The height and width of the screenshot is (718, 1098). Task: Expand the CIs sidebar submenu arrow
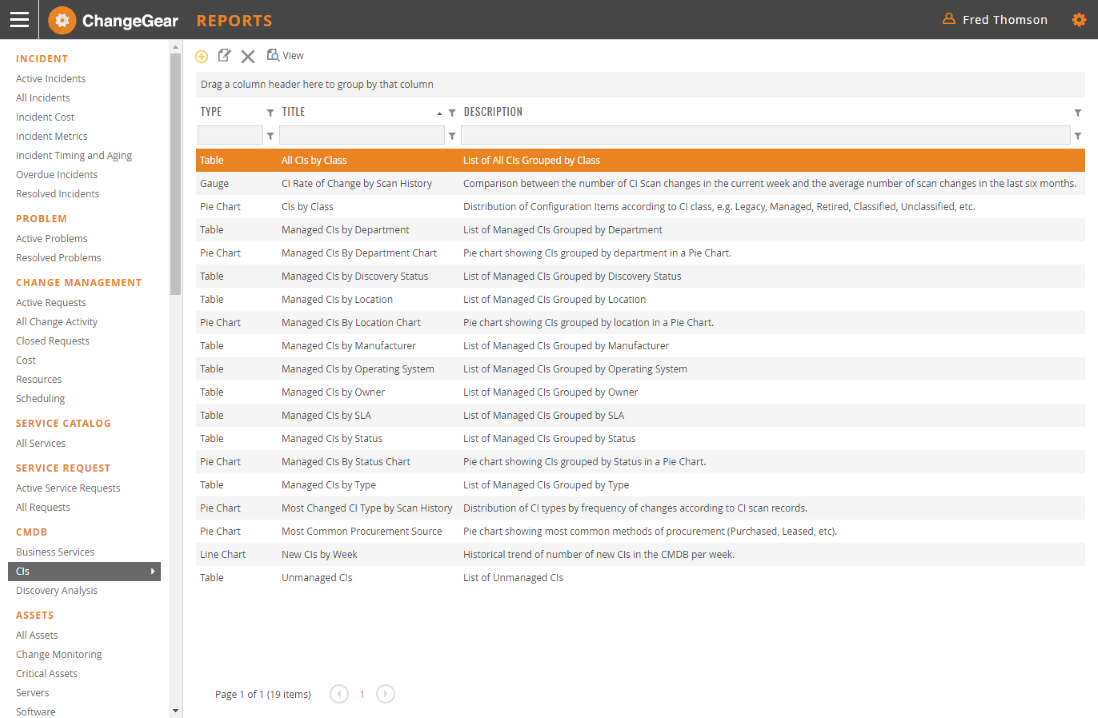point(153,572)
